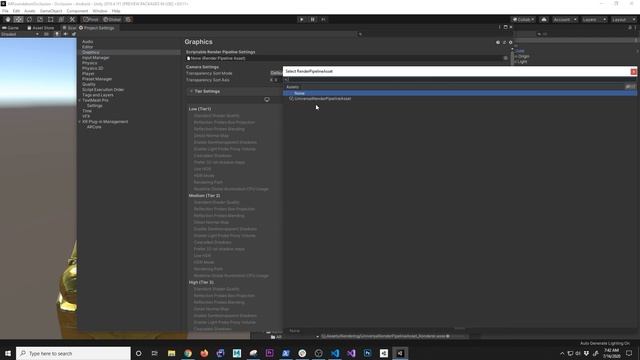The width and height of the screenshot is (640, 360).
Task: Switch to the Game tab
Action: pos(11,28)
